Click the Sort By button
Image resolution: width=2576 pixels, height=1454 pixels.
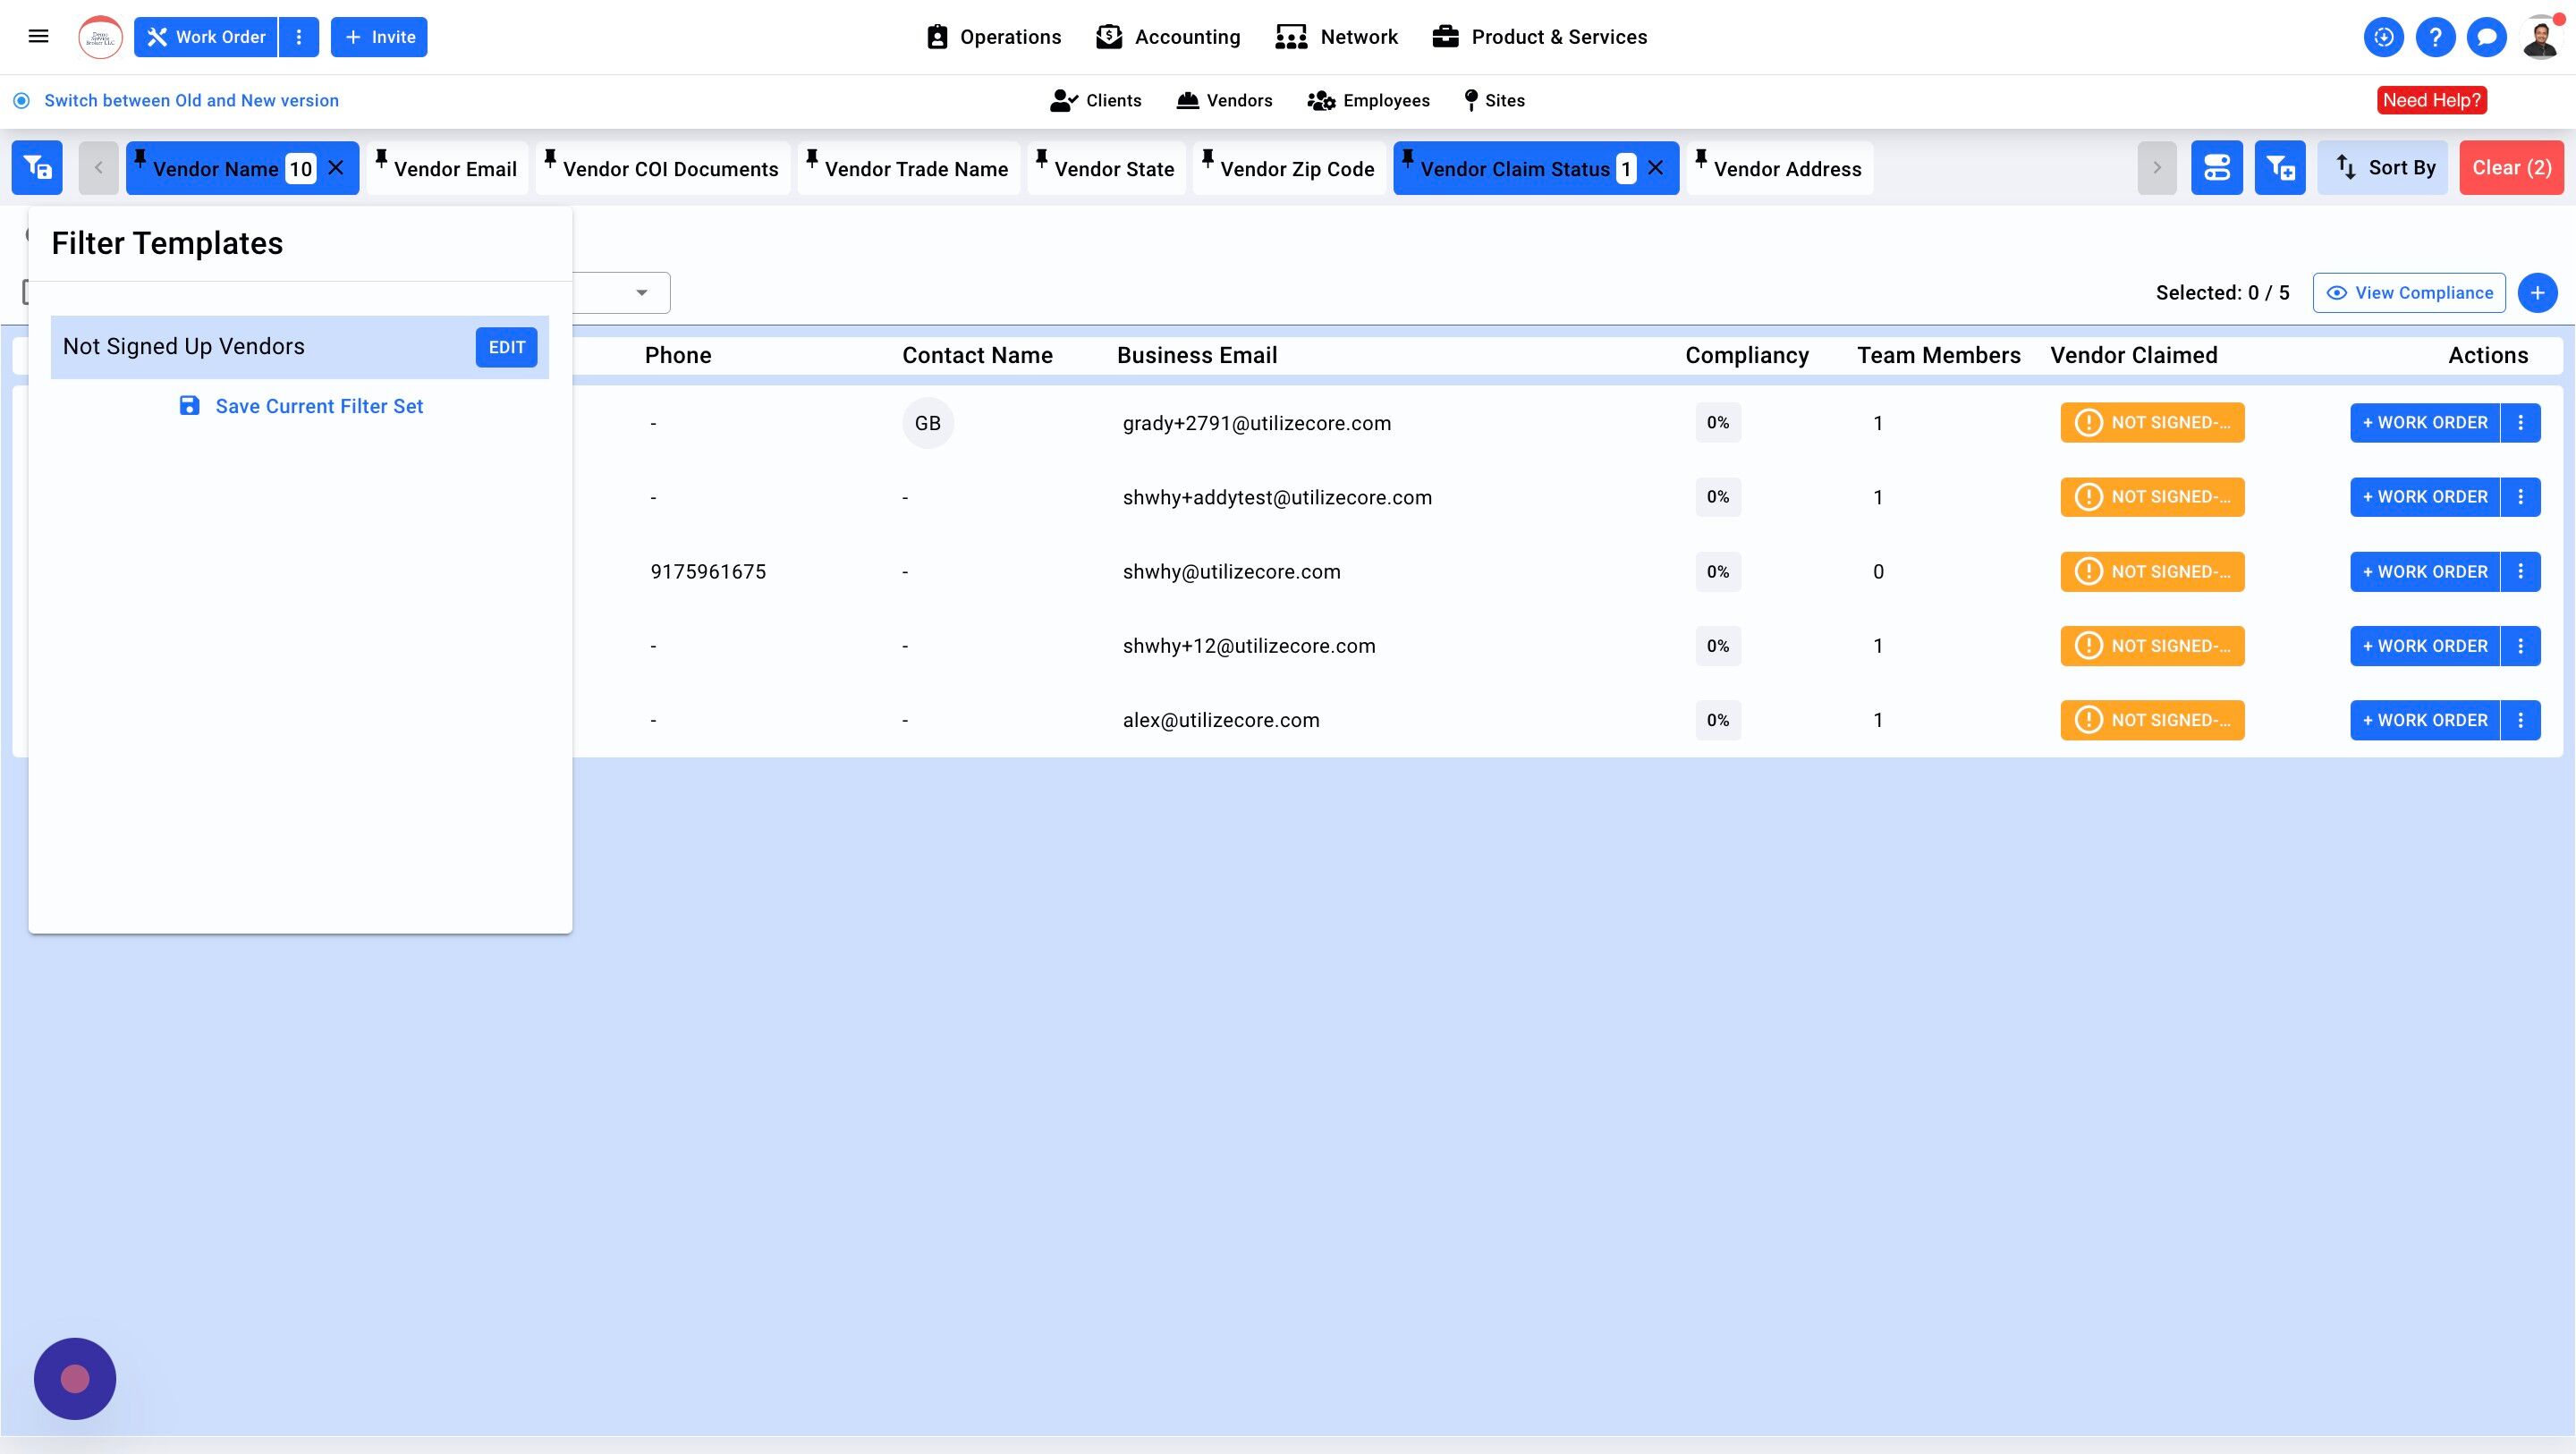coord(2382,168)
